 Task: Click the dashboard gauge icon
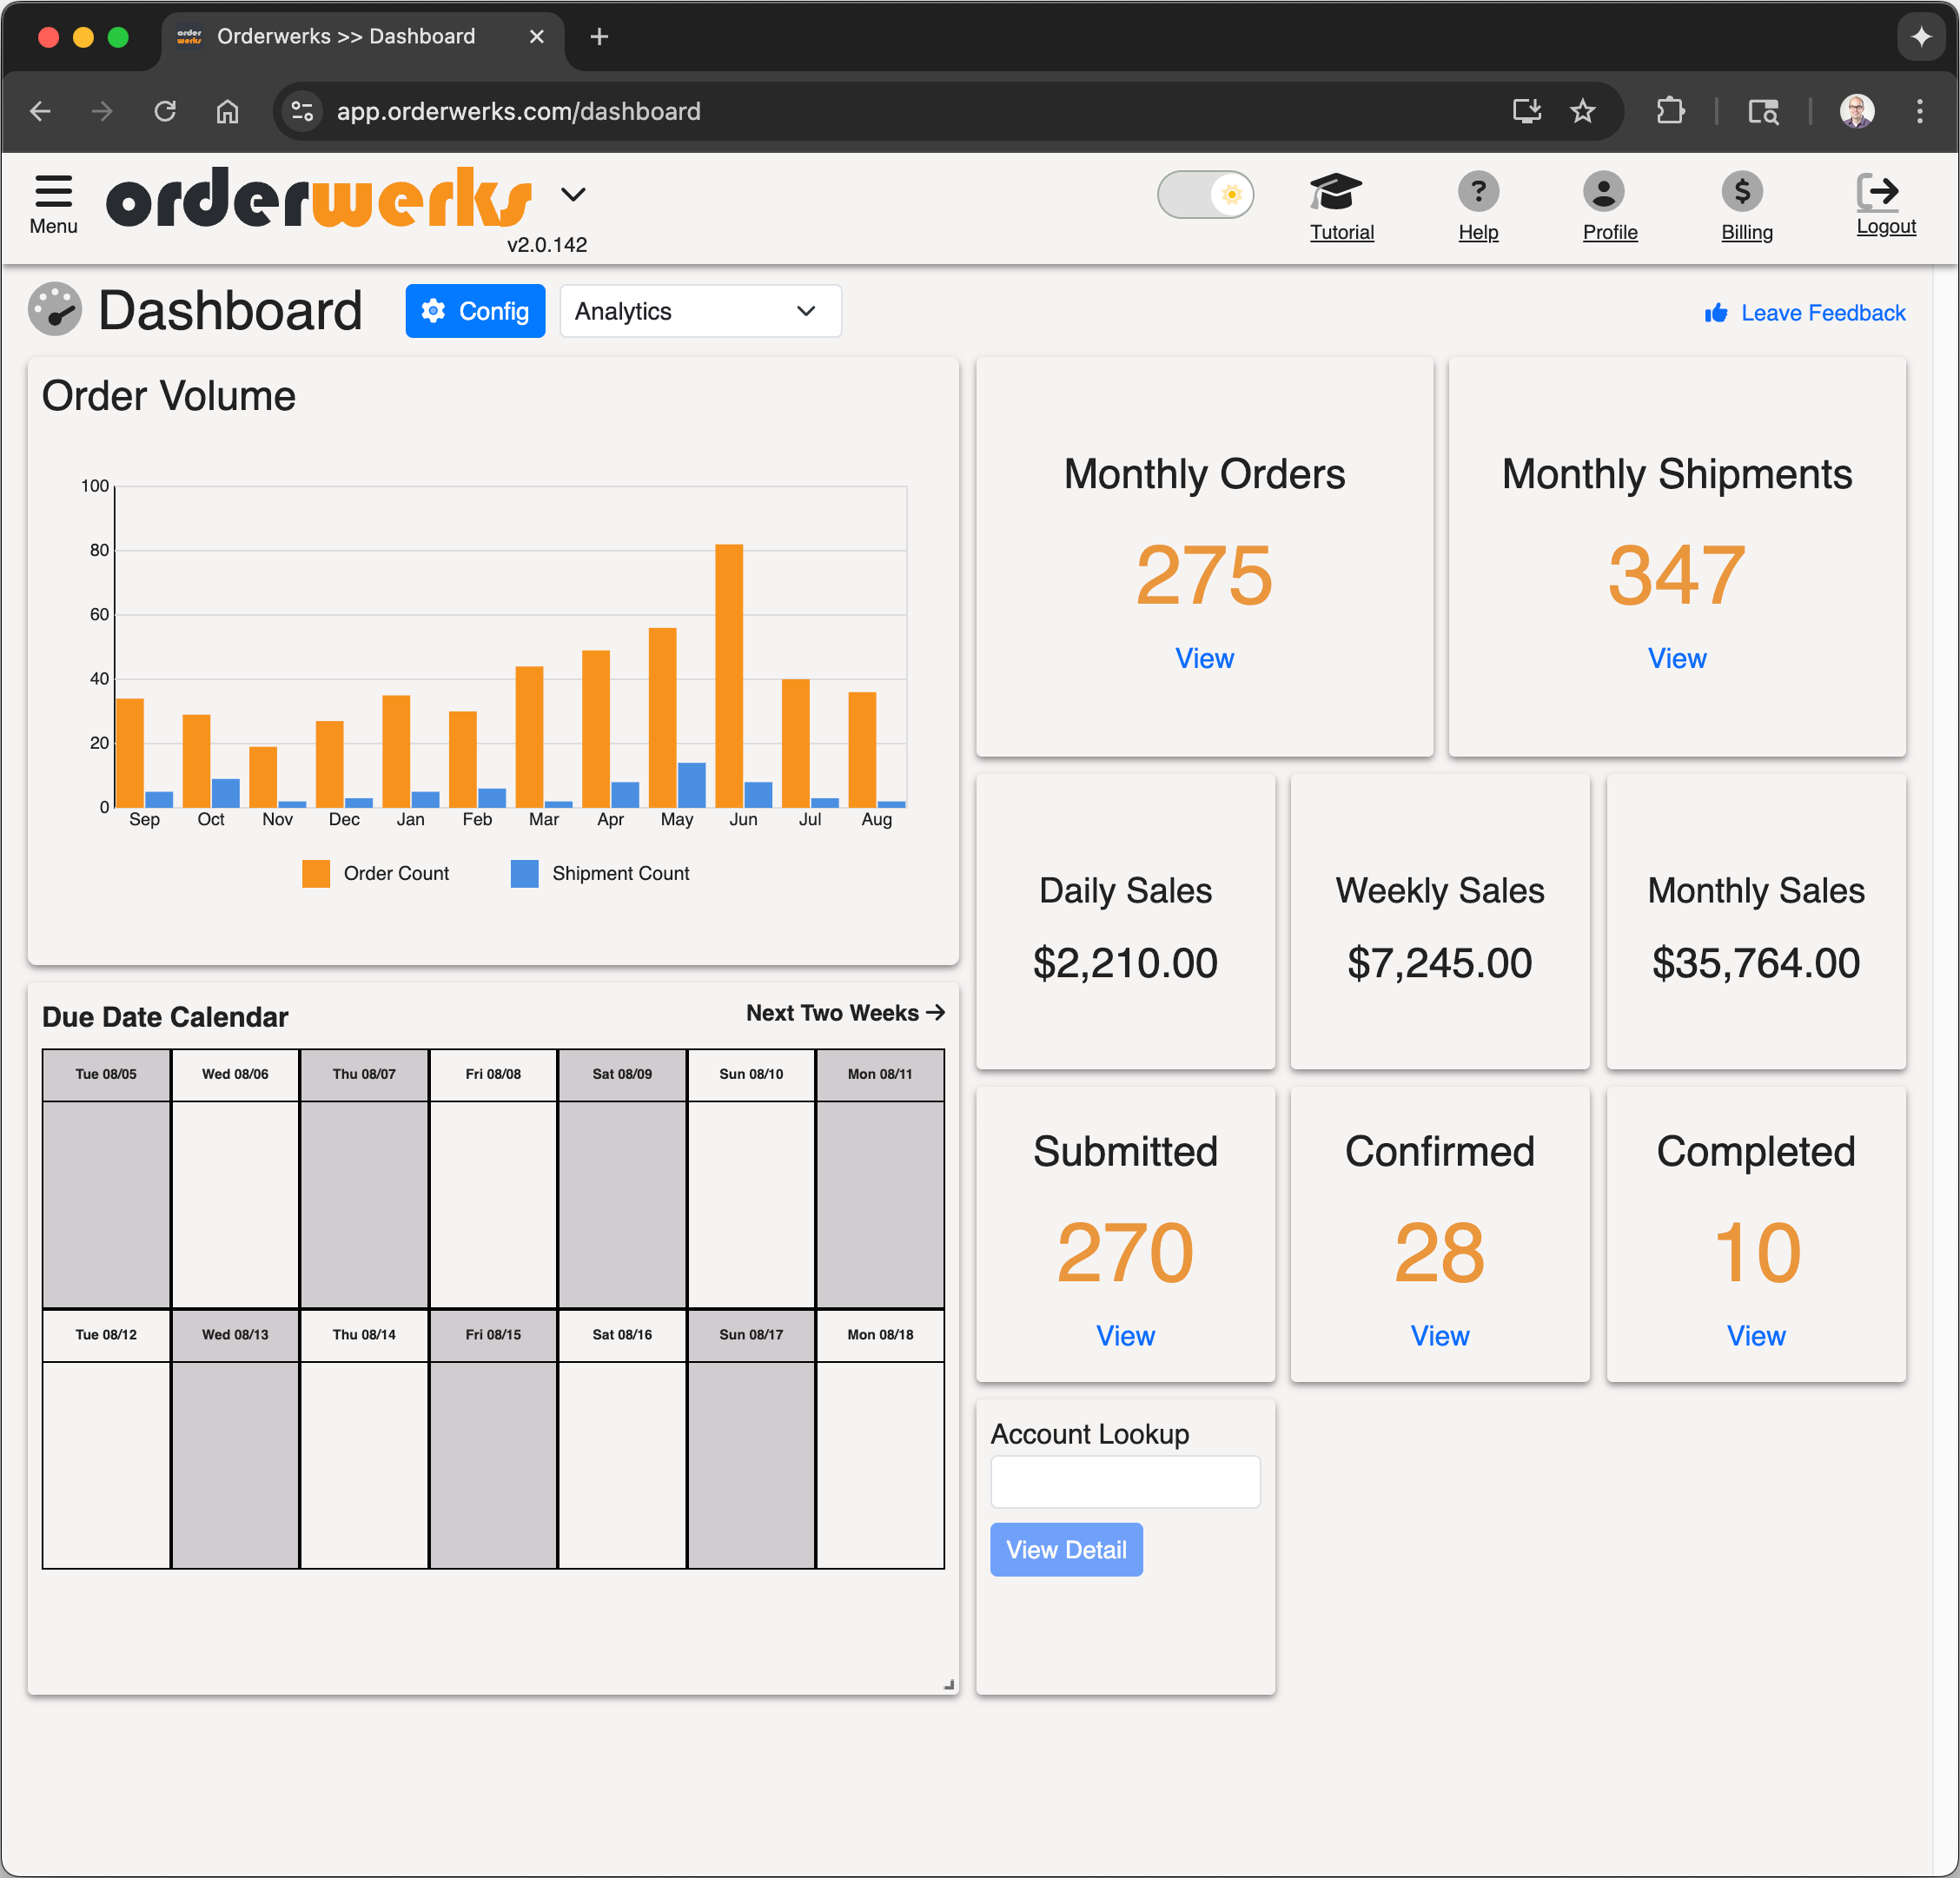coord(56,310)
